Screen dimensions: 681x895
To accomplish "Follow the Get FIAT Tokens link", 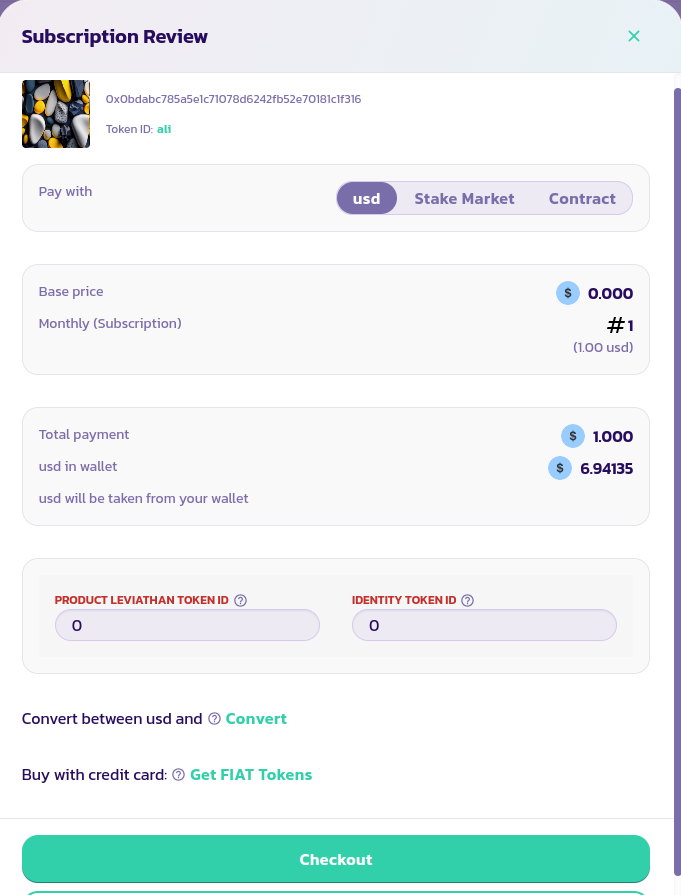I will point(251,775).
